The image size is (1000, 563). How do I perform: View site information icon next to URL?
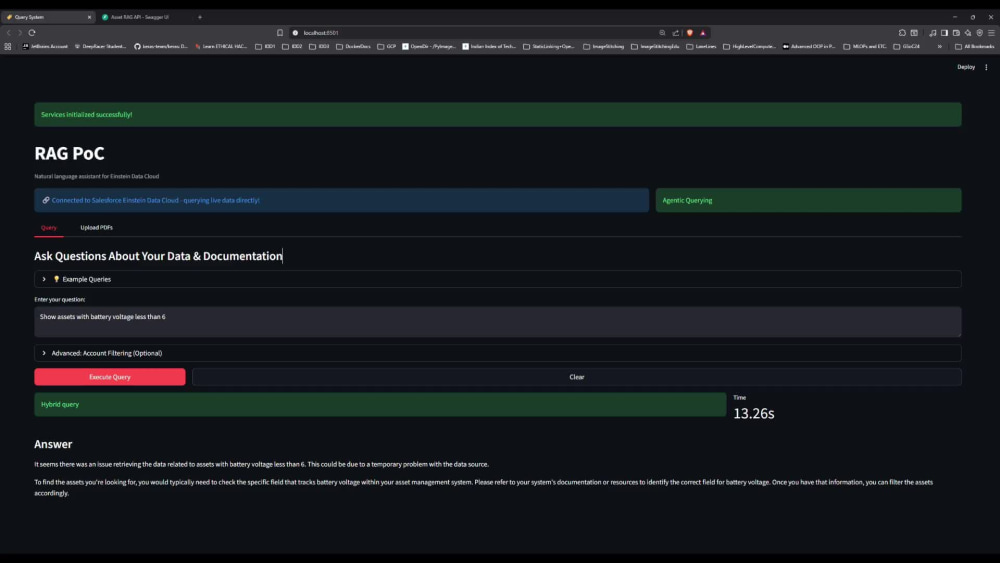295,33
